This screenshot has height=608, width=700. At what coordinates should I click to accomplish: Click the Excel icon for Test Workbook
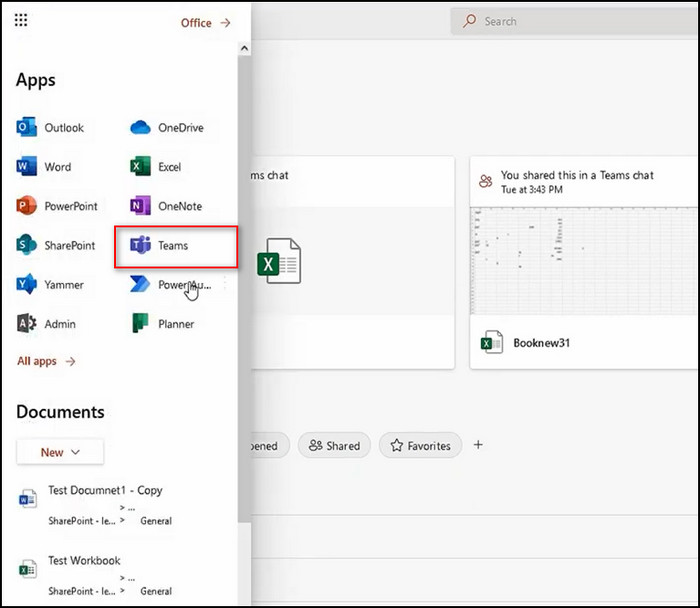click(x=27, y=569)
